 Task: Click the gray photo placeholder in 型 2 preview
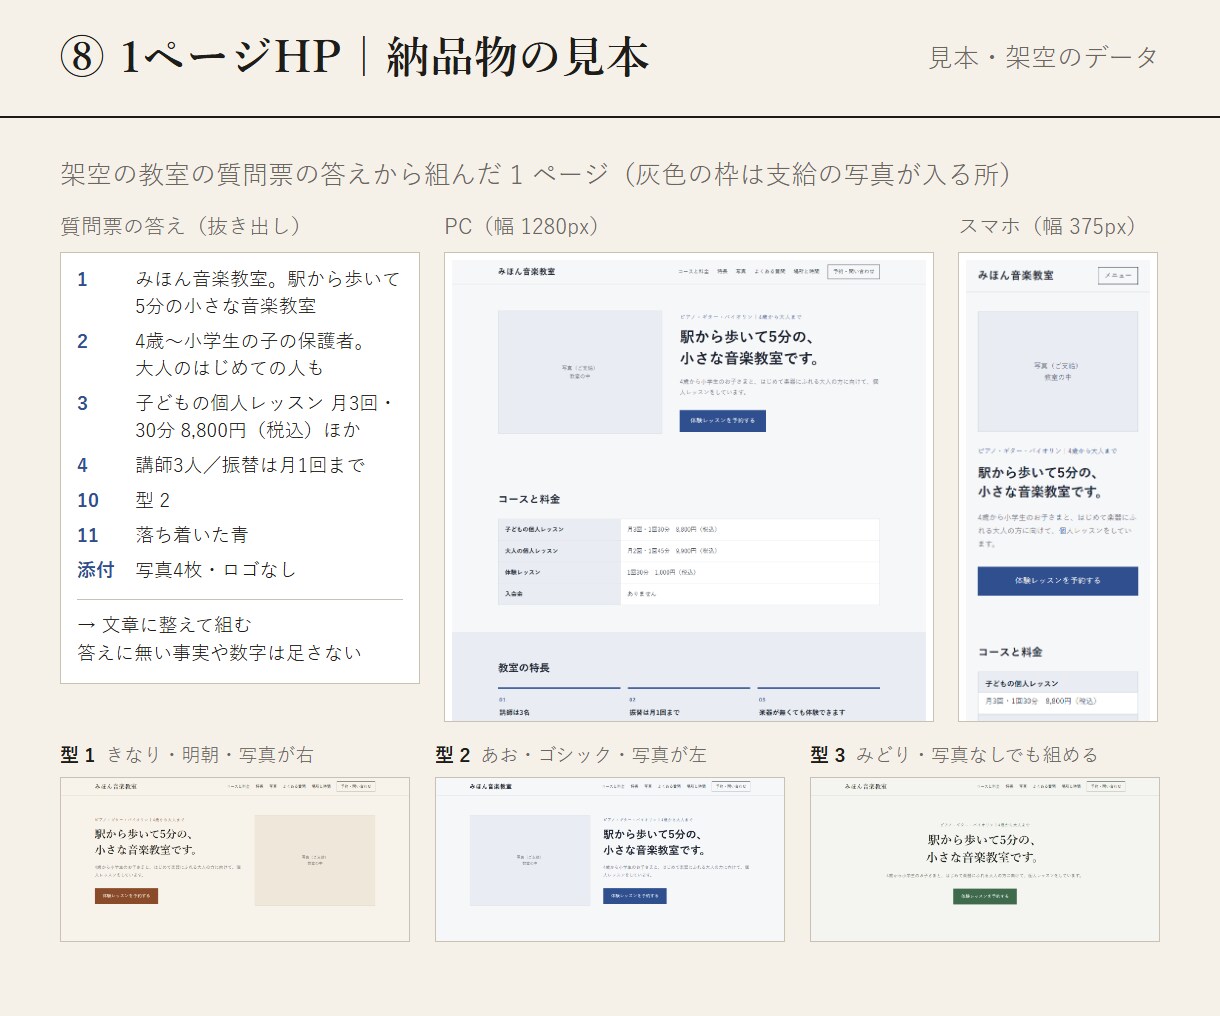click(x=529, y=860)
